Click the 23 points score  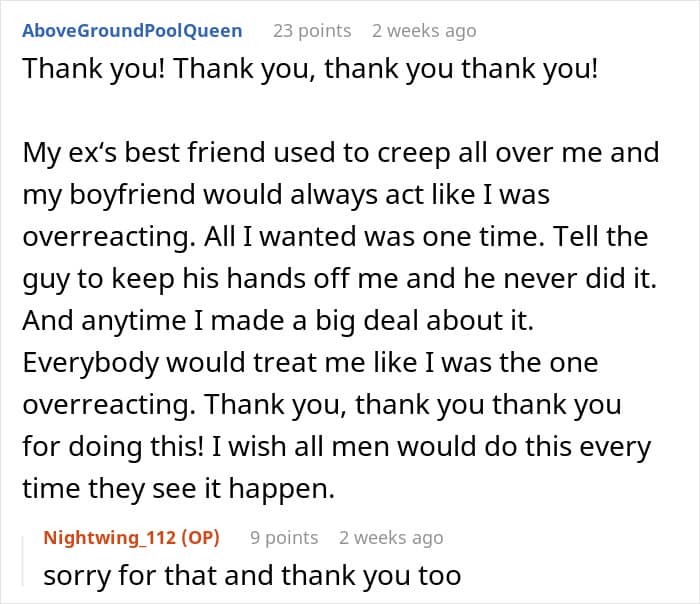(x=312, y=30)
